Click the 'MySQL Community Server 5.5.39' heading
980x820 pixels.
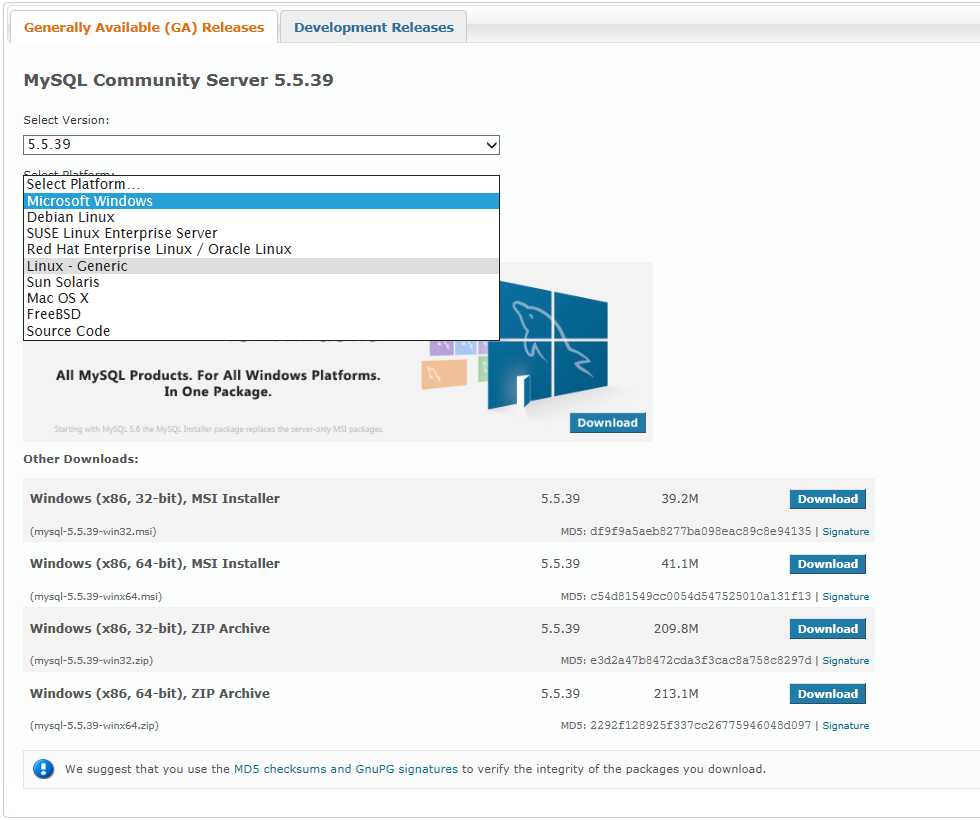(x=178, y=80)
